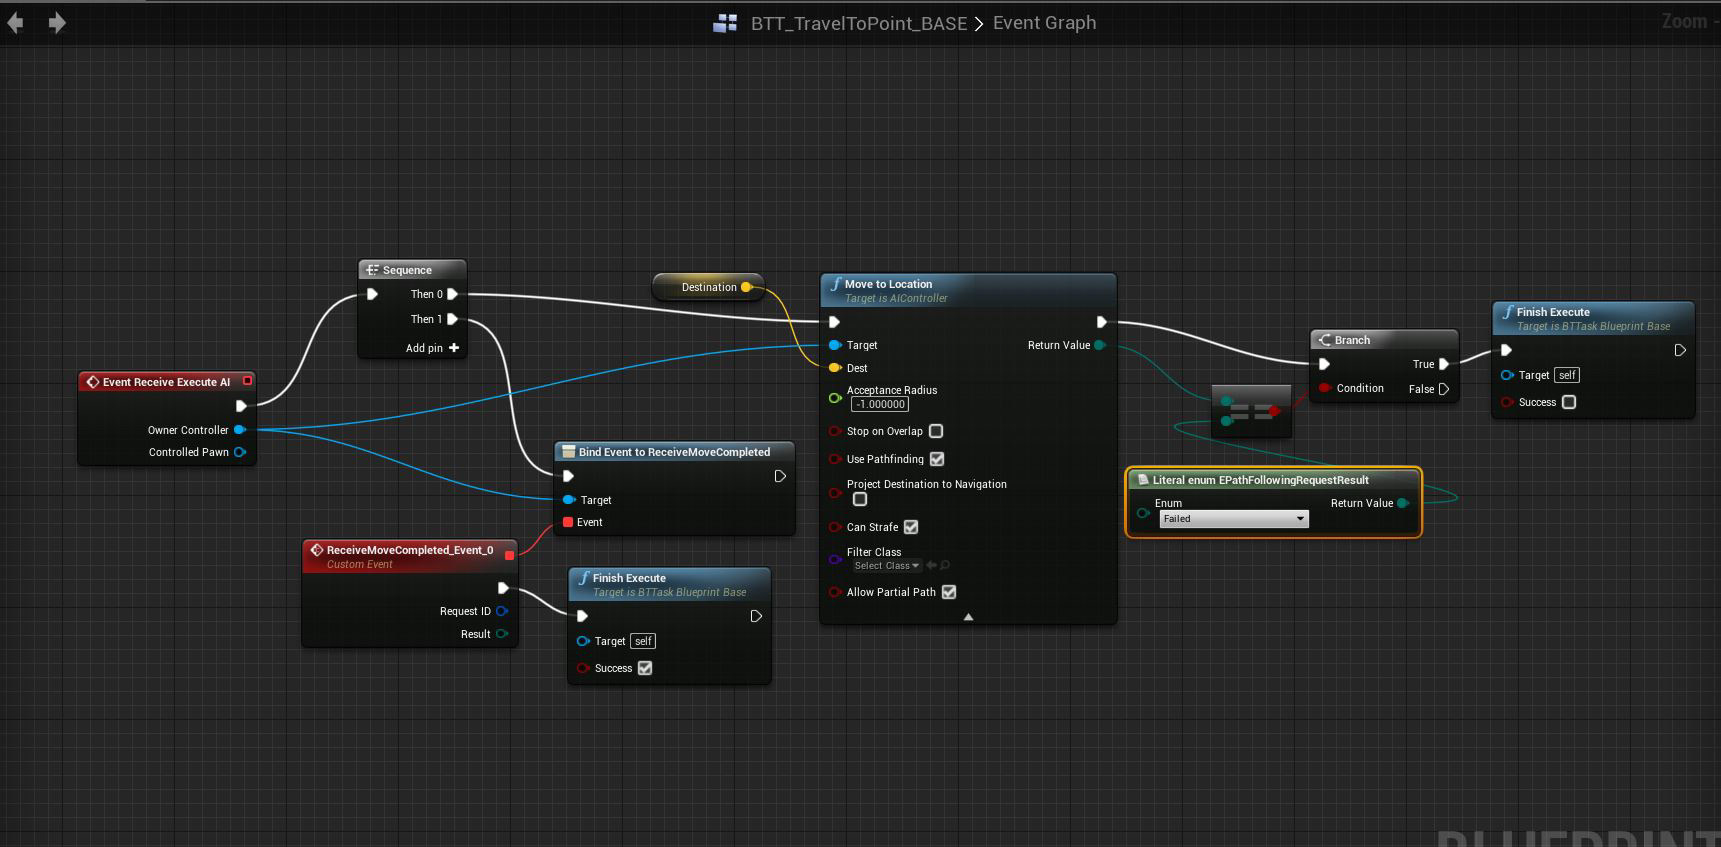Click the Event Graph breadcrumb
Screen dimensions: 1721x847
(1044, 23)
